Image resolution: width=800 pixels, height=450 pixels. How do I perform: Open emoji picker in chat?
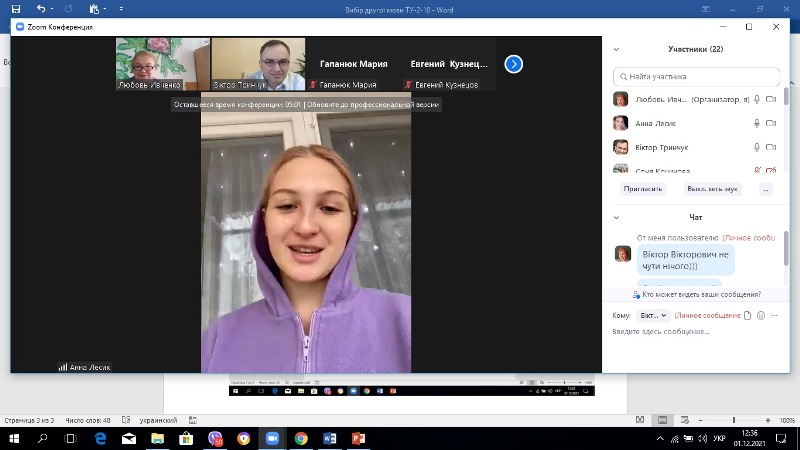pyautogui.click(x=761, y=315)
